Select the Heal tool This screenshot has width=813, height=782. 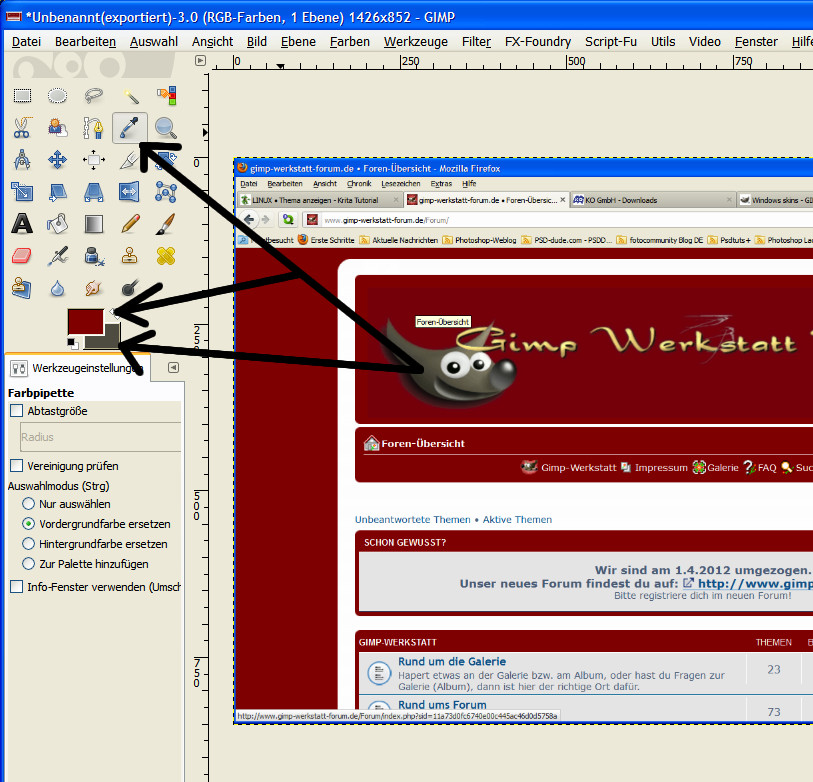(x=166, y=256)
